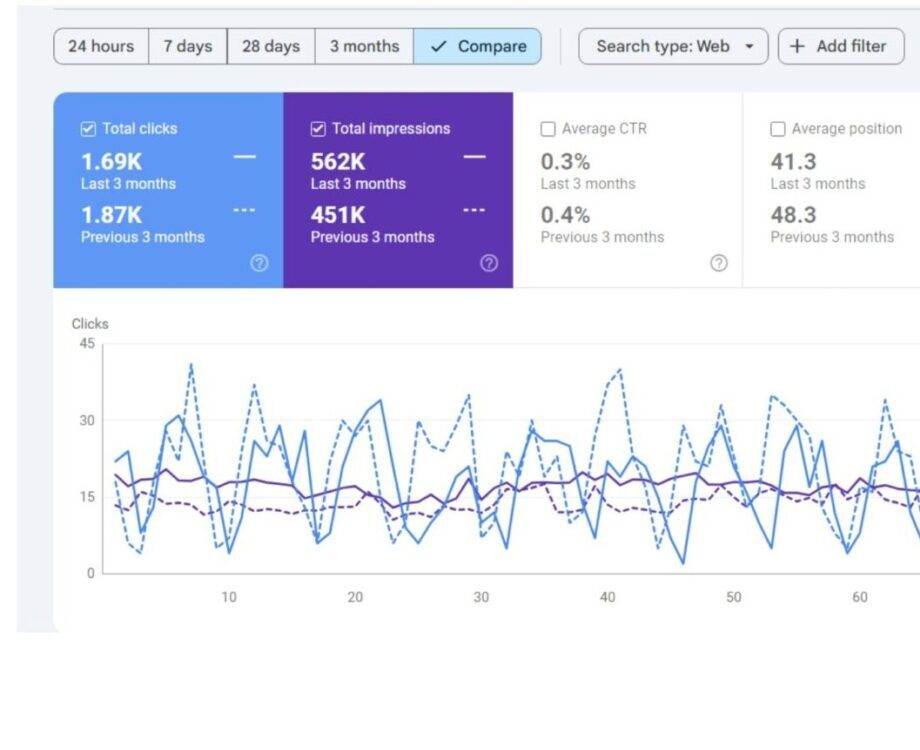Switch to the 7 days range
Image resolution: width=920 pixels, height=750 pixels.
tap(188, 46)
